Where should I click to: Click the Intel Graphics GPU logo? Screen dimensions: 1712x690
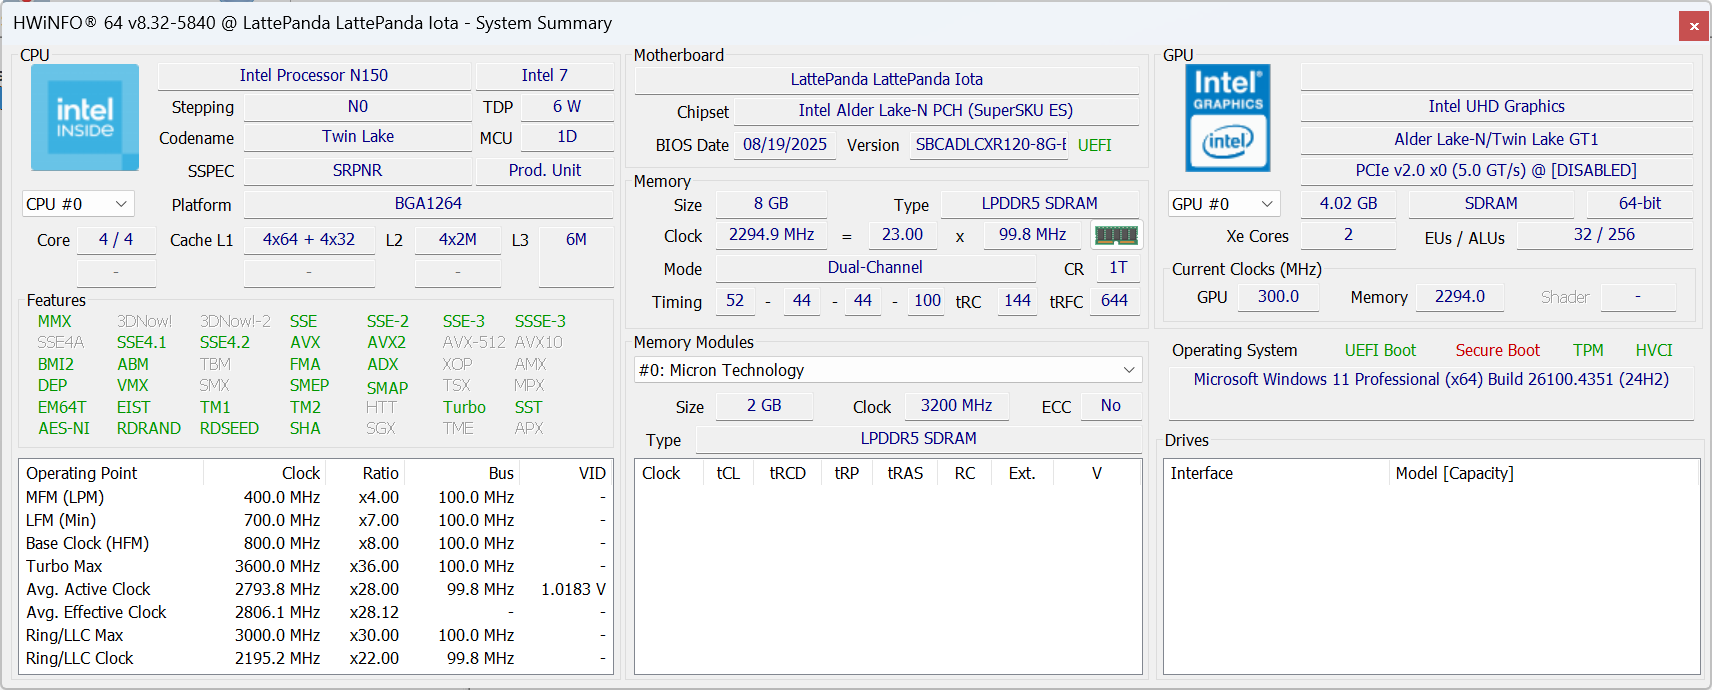1228,117
